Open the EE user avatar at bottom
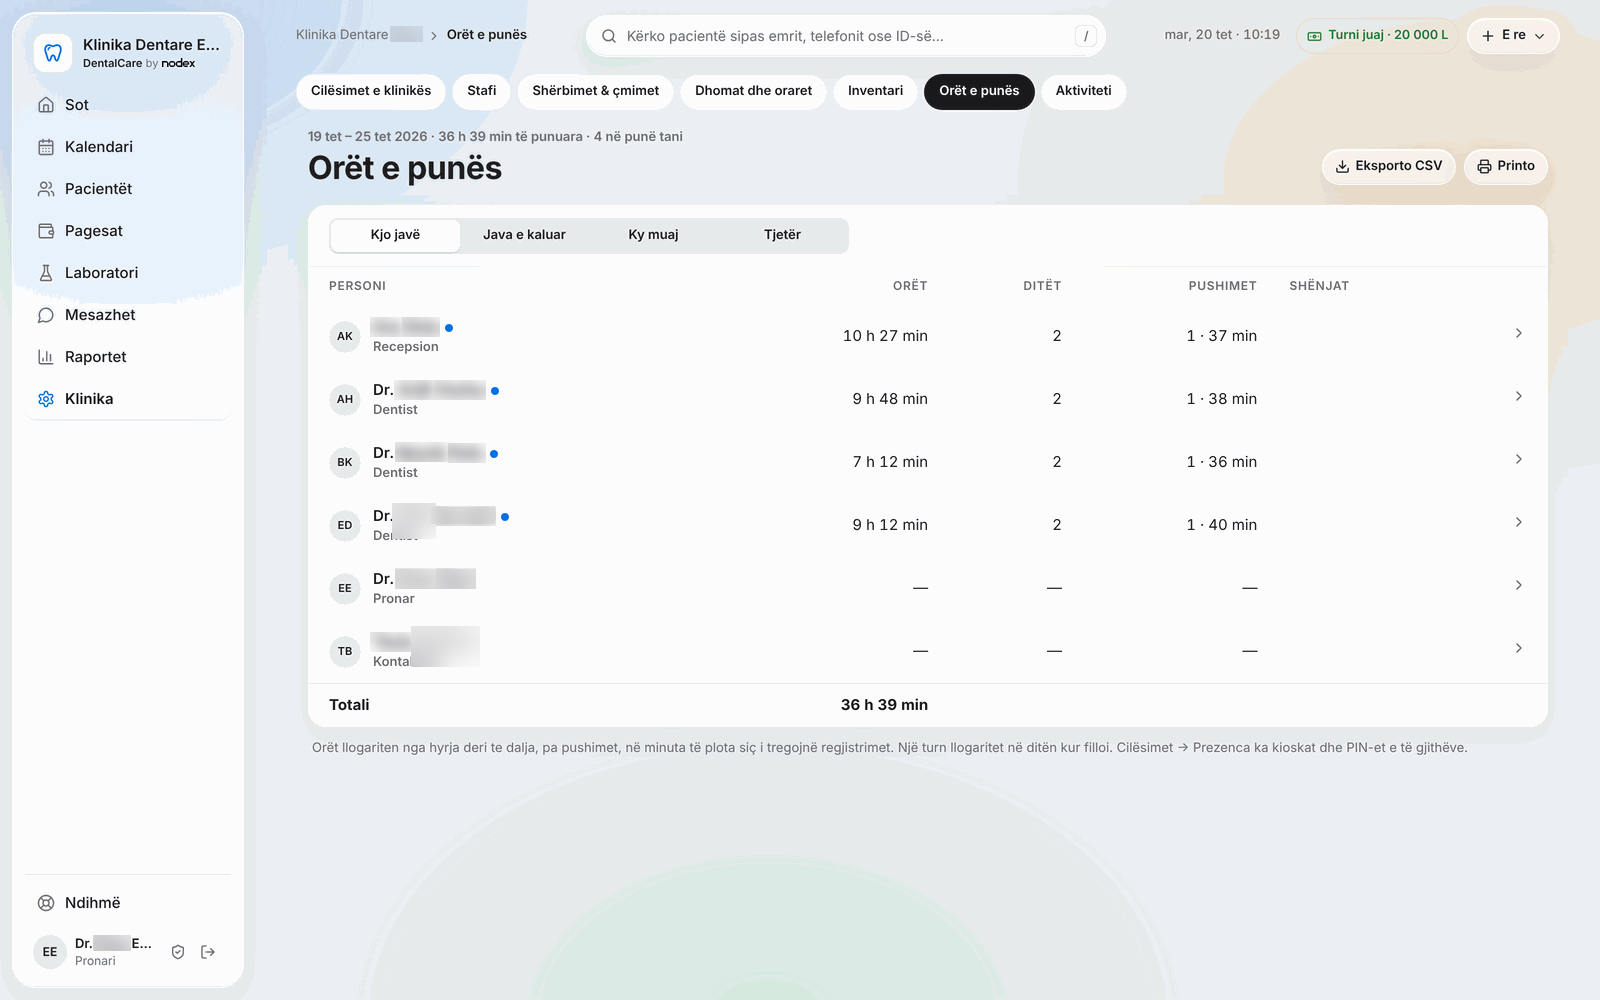Screen dimensions: 1600x1000 coord(50,952)
